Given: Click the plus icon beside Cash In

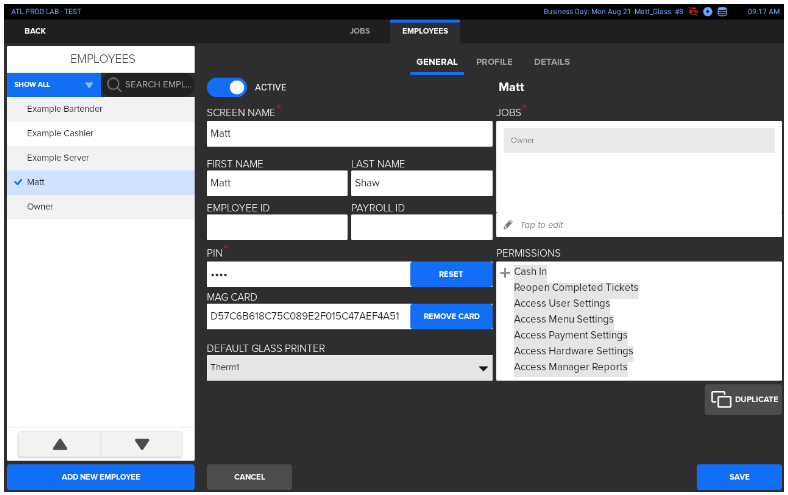Looking at the screenshot, I should 505,272.
